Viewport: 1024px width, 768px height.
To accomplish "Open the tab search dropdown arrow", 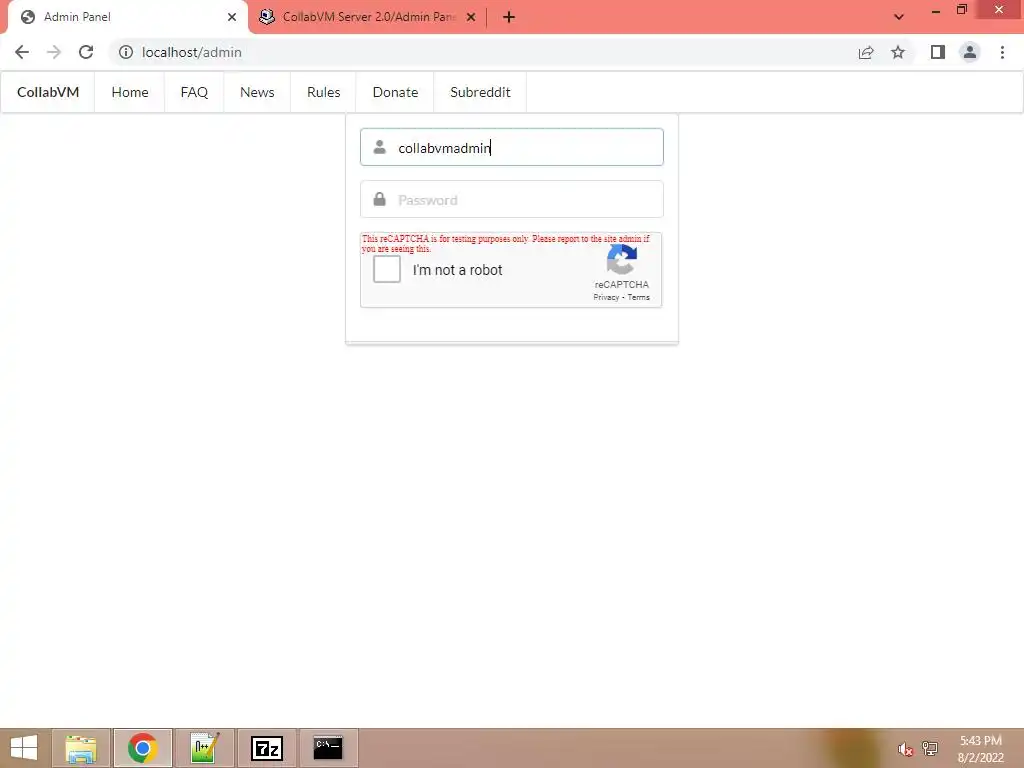I will pos(899,17).
